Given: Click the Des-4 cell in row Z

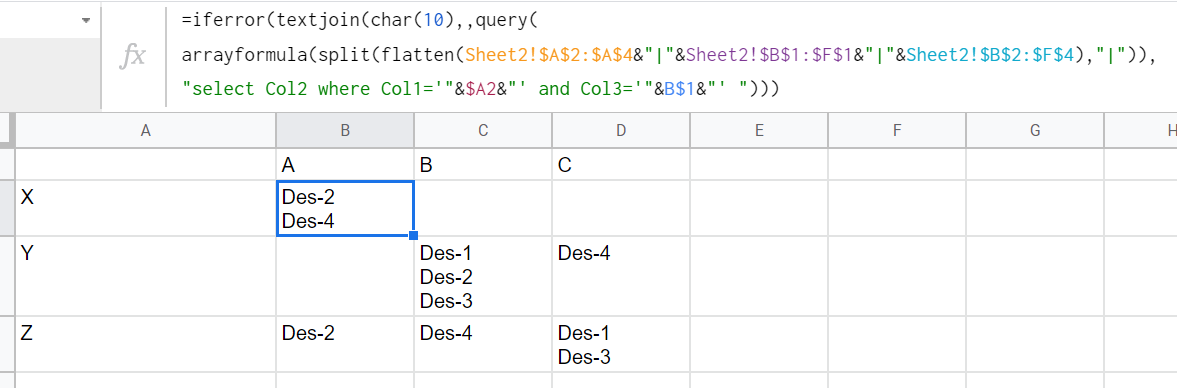Looking at the screenshot, I should tap(483, 344).
